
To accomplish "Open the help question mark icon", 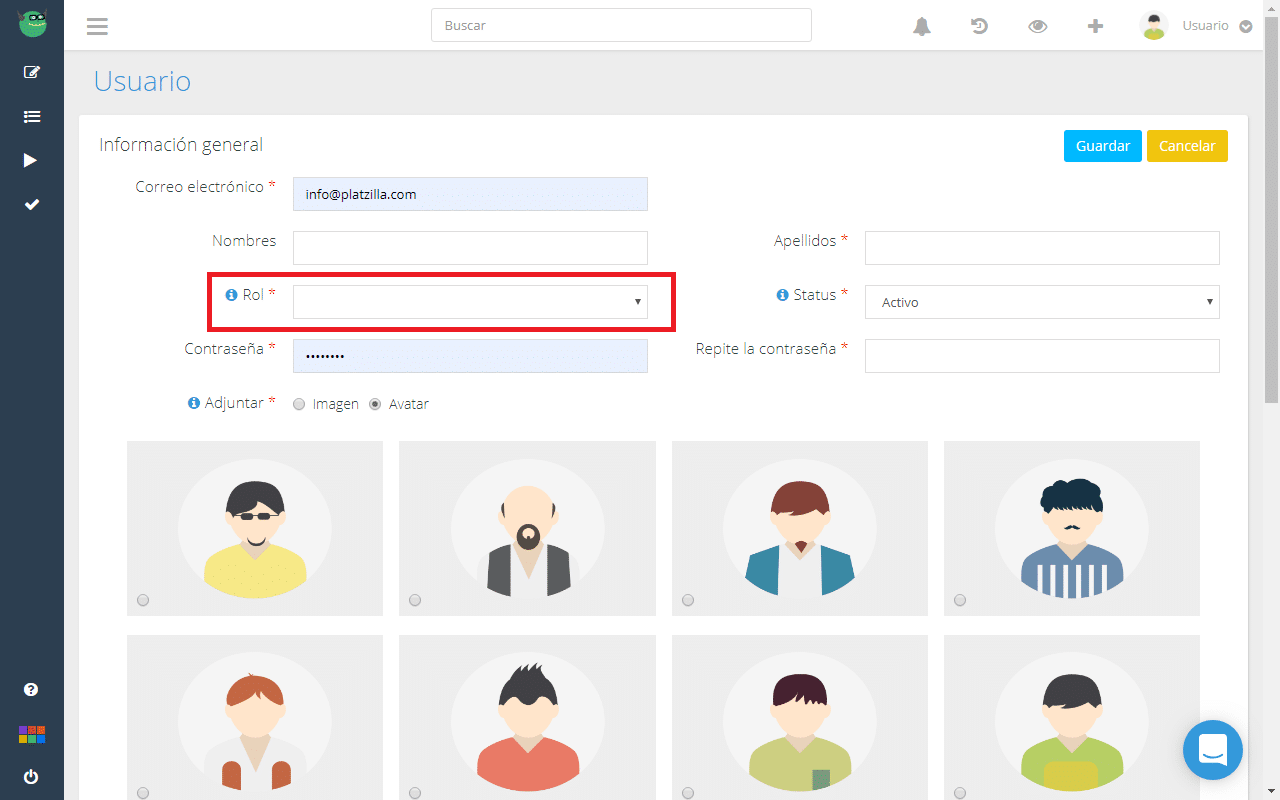I will pos(32,690).
